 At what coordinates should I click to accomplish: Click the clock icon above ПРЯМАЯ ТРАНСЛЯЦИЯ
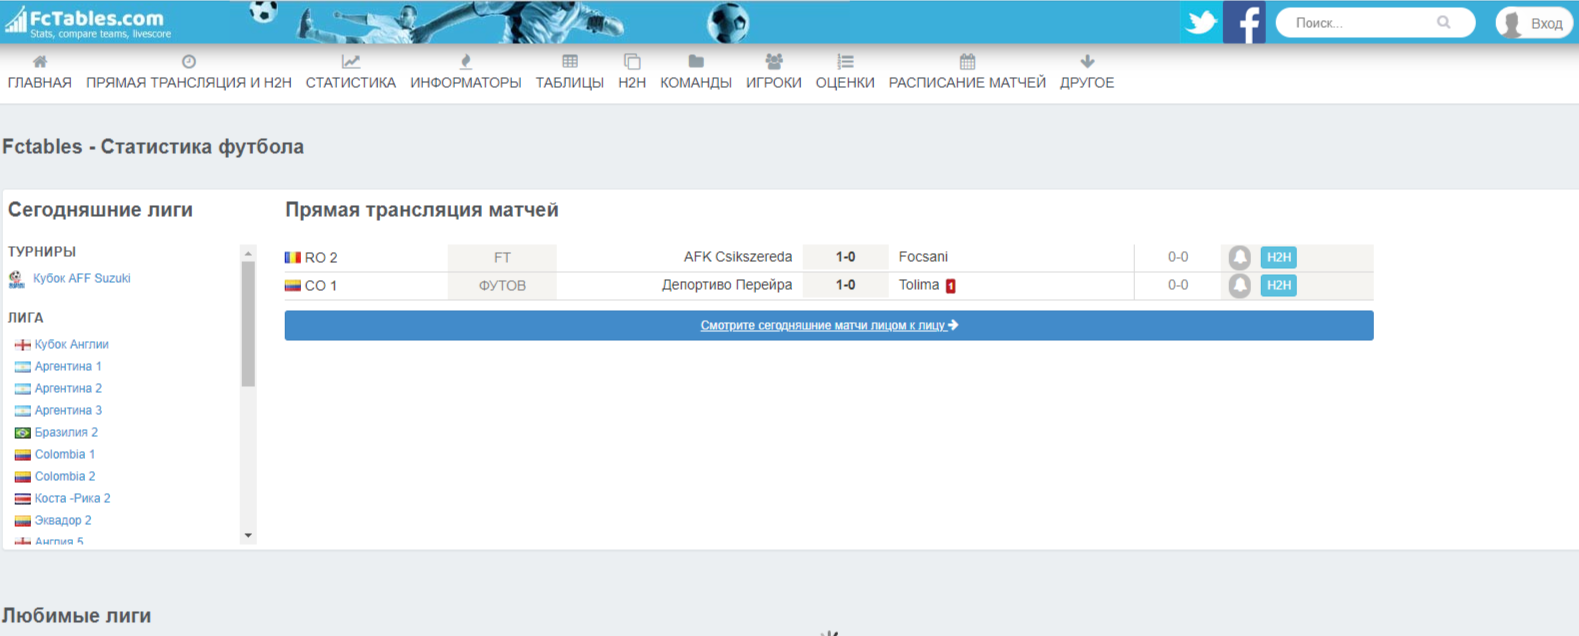coord(189,62)
